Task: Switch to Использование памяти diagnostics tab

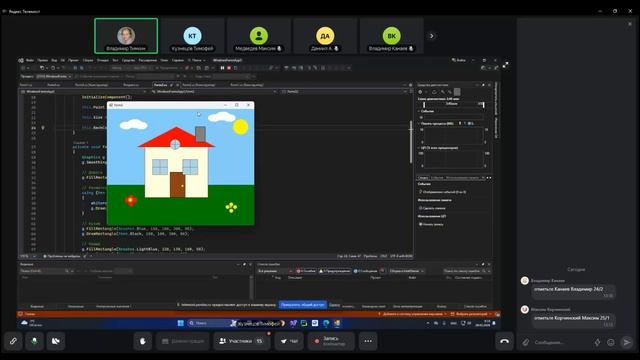Action: click(x=462, y=178)
